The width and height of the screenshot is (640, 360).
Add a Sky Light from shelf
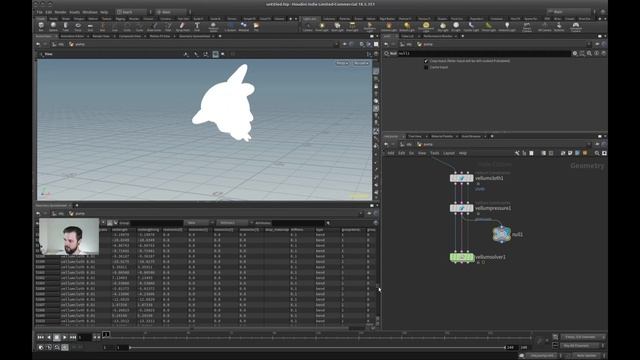pyautogui.click(x=443, y=27)
